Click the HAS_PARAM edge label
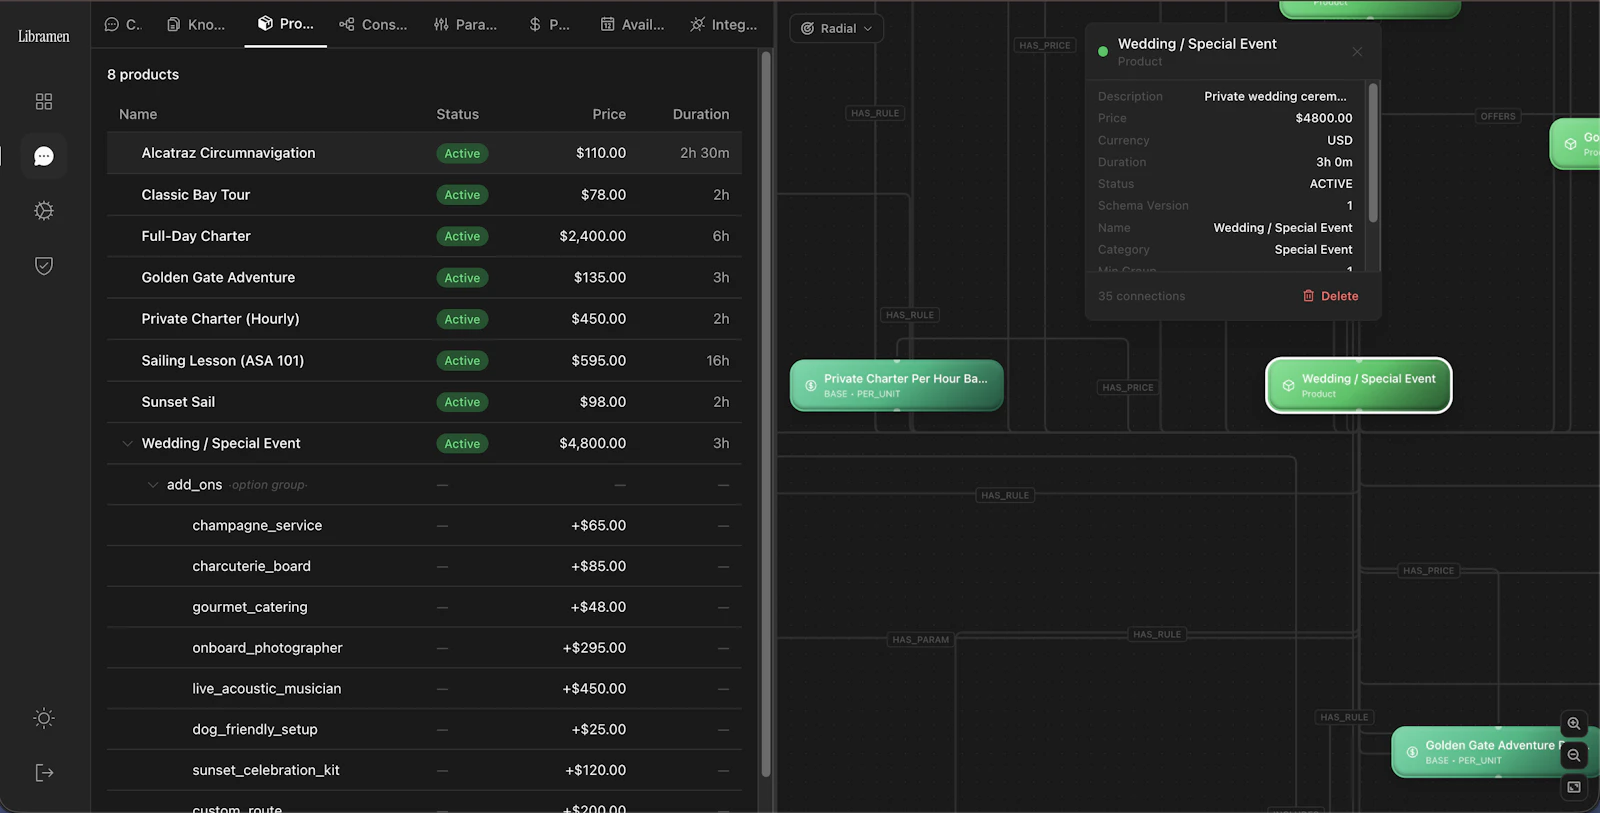This screenshot has width=1600, height=813. (x=920, y=640)
